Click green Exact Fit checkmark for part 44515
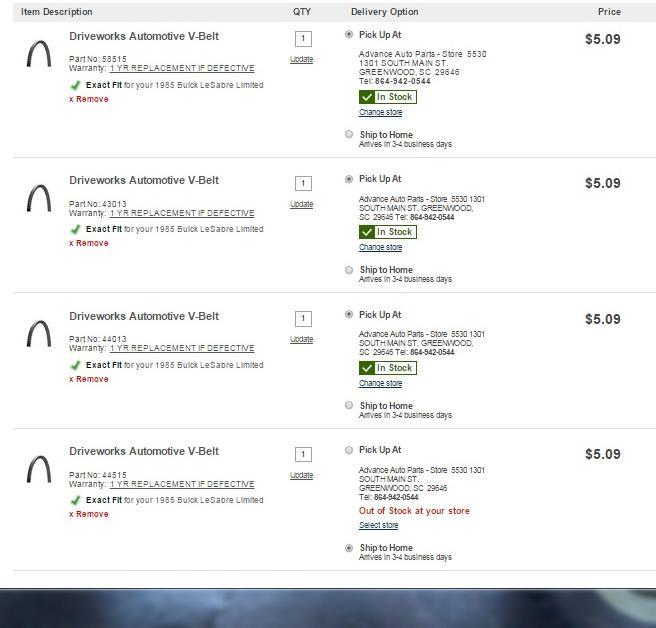The image size is (656, 628). point(75,500)
